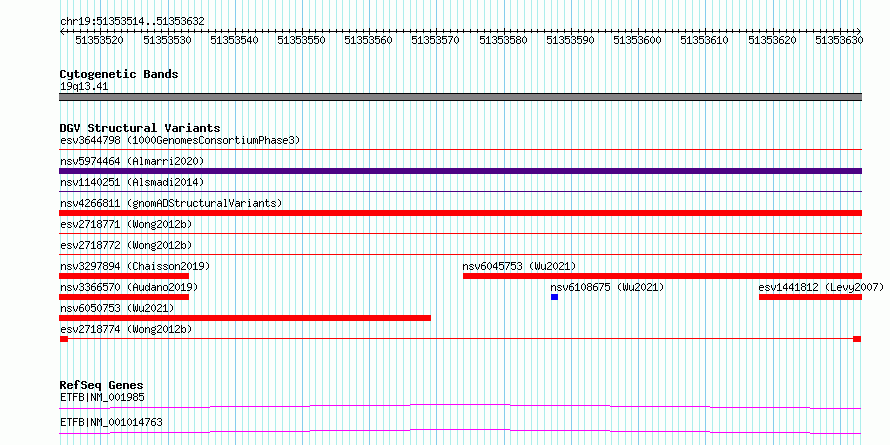Viewport: 890px width, 445px height.
Task: Click ruler position 51353520
Action: click(x=99, y=40)
